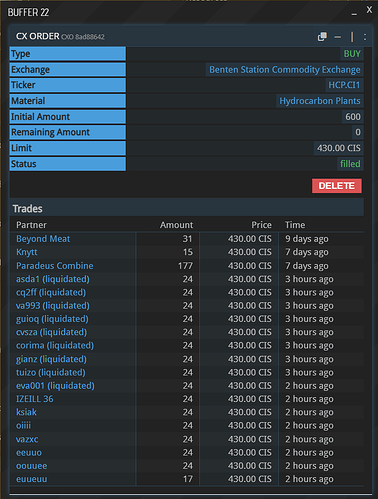
Task: Open partner Knytt
Action: [x=27, y=252]
